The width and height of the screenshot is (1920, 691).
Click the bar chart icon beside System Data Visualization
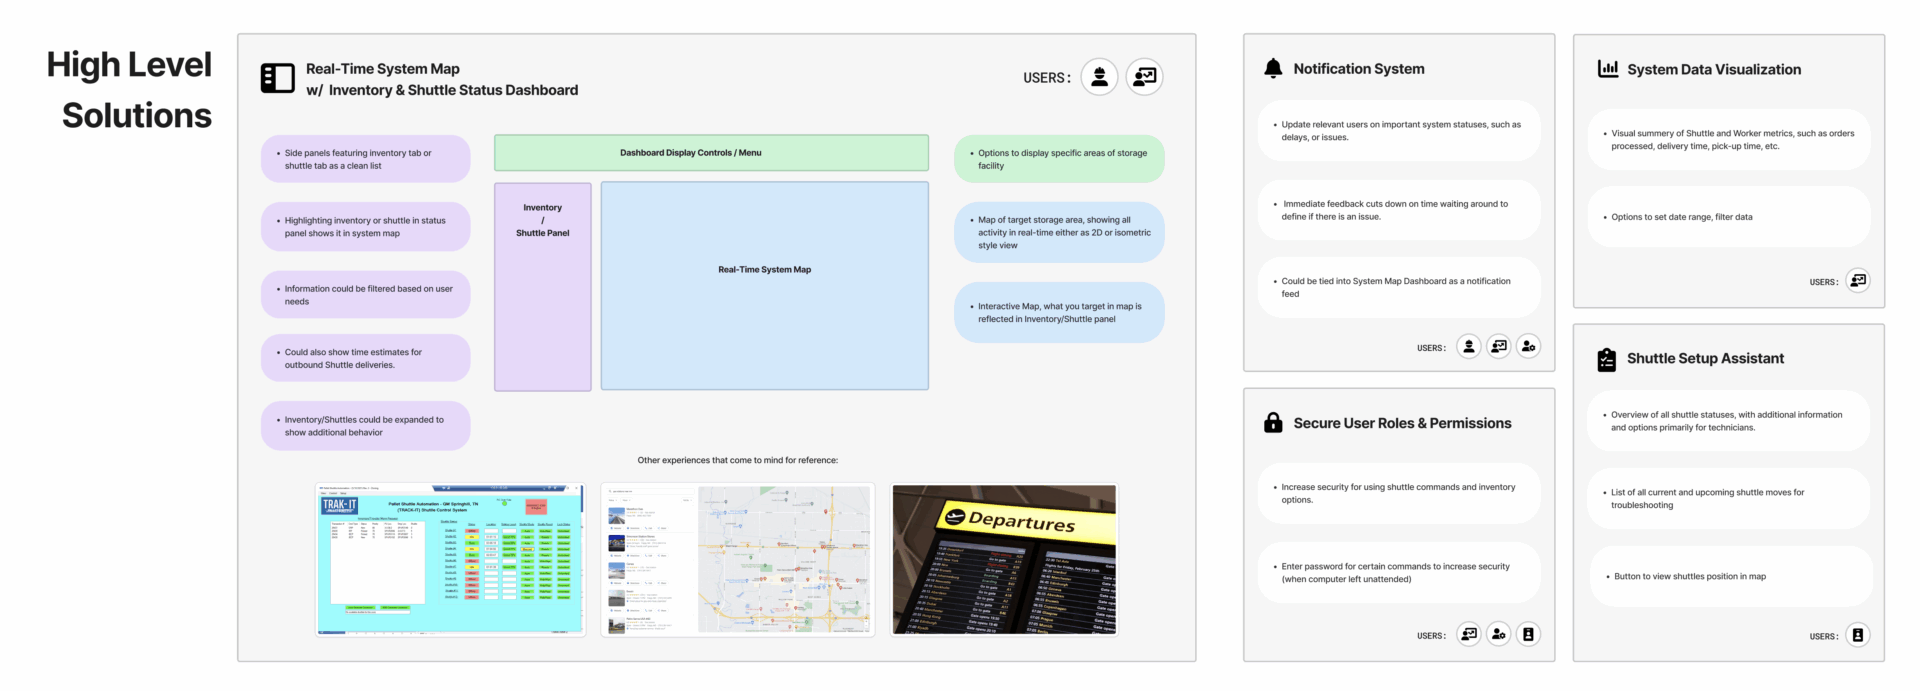tap(1607, 69)
